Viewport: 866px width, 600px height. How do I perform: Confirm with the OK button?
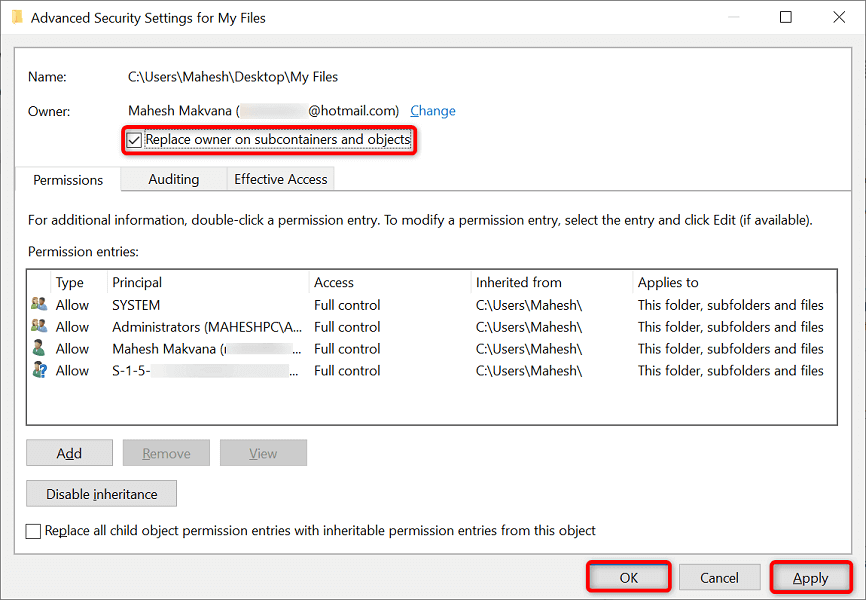(628, 577)
